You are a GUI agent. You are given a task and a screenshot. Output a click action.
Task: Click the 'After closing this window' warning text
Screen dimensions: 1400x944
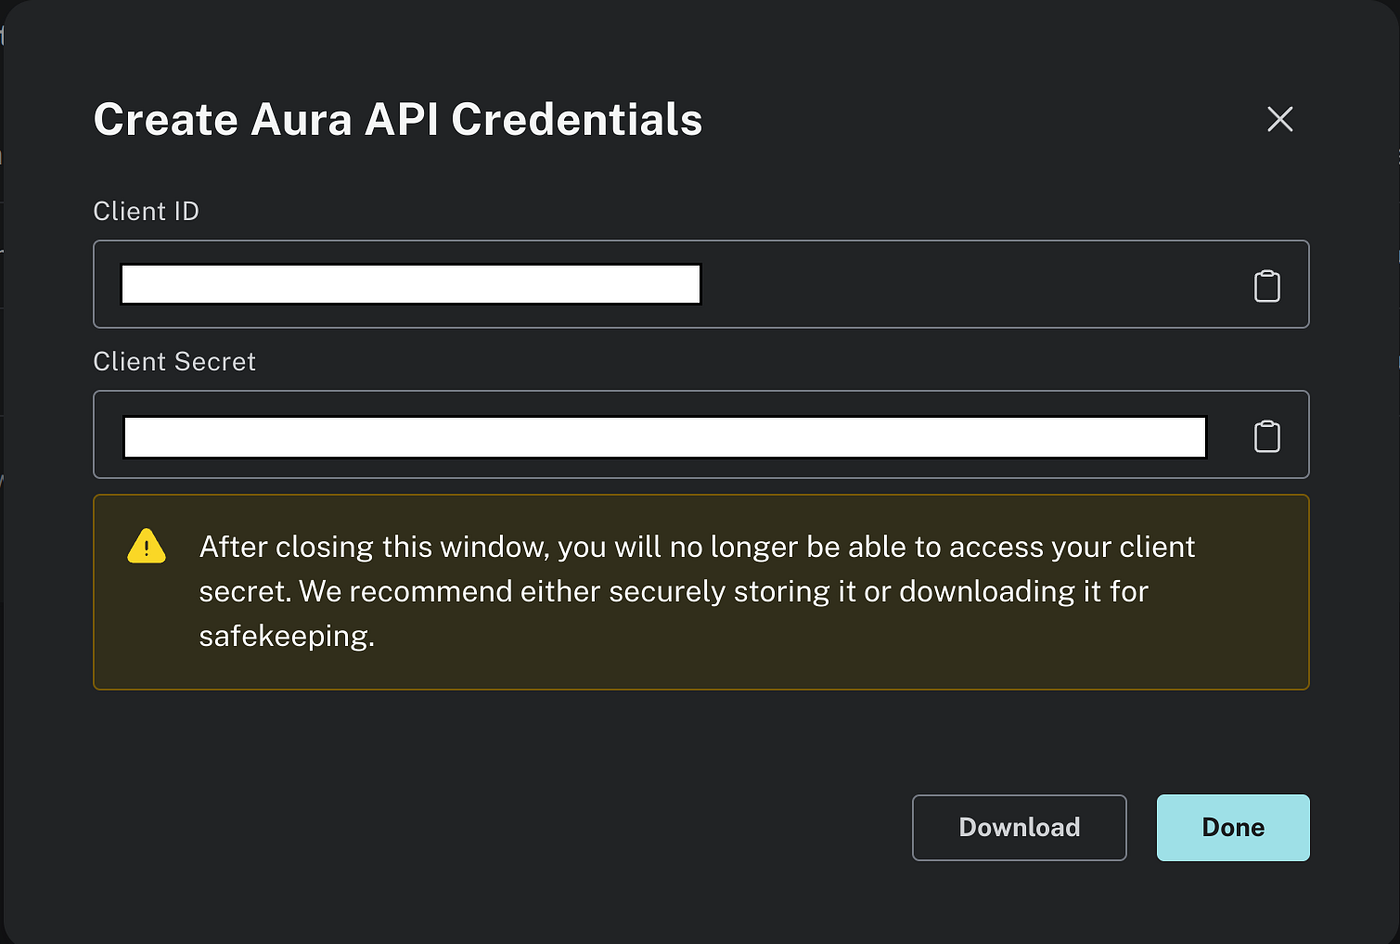(x=697, y=591)
